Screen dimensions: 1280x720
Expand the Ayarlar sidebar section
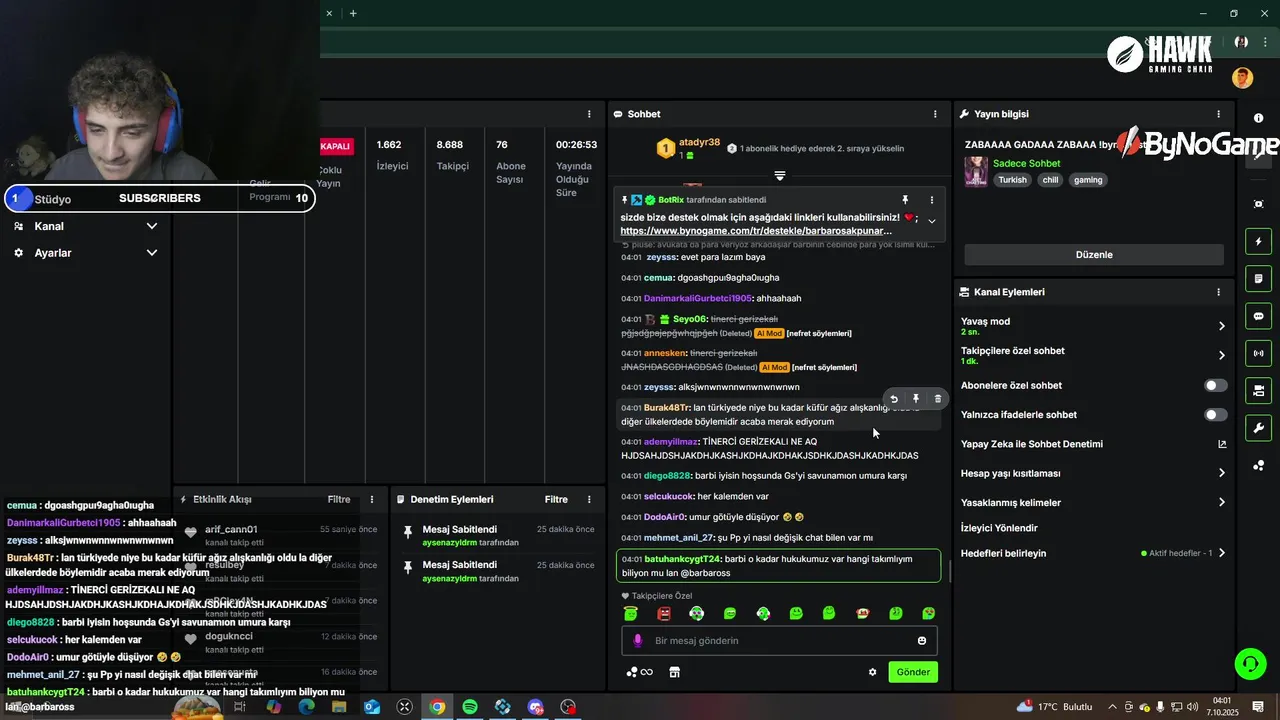[x=152, y=253]
